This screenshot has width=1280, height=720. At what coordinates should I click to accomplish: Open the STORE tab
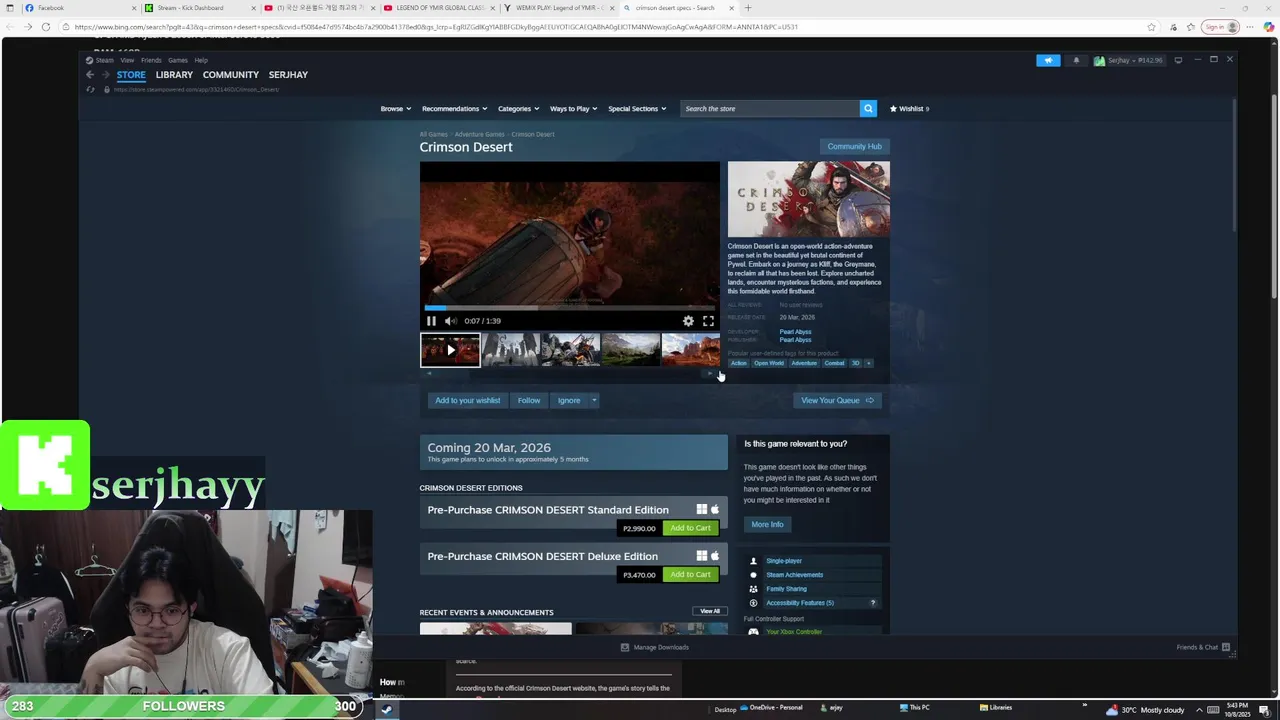(131, 75)
